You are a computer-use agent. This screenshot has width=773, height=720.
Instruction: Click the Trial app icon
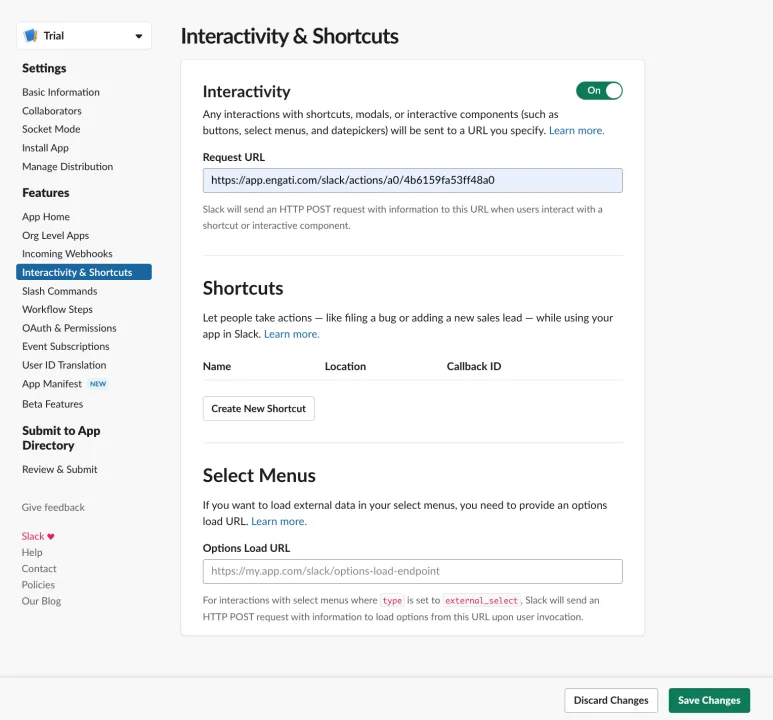[31, 36]
